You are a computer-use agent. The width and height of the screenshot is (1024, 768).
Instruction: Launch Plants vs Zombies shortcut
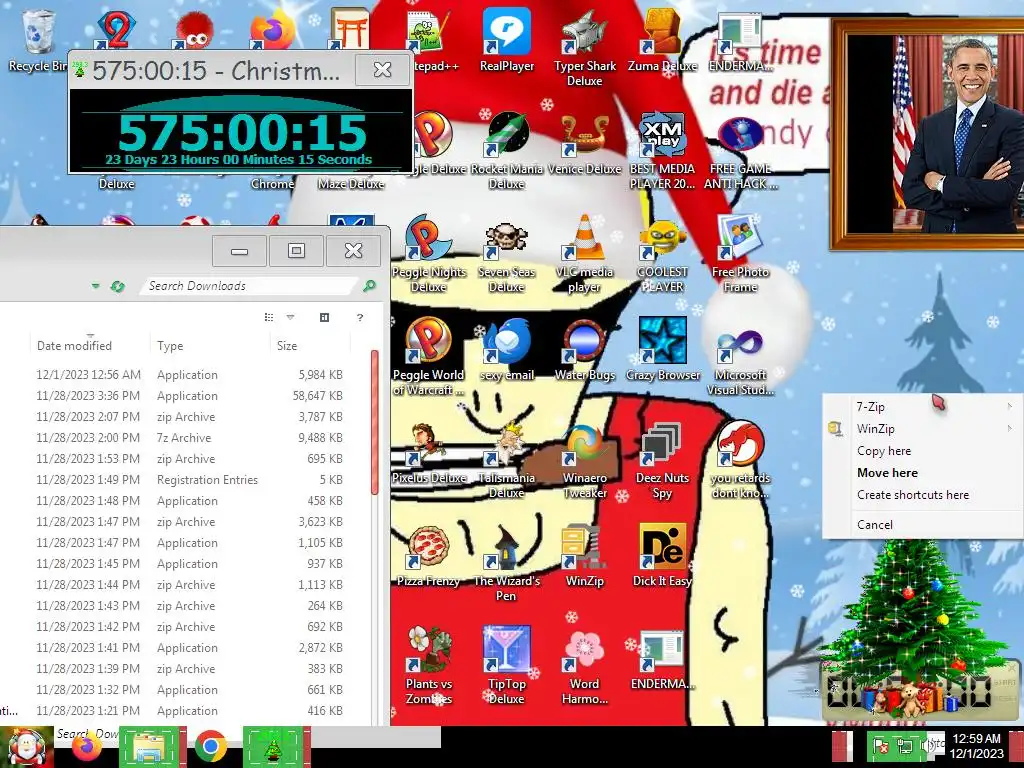[x=428, y=665]
